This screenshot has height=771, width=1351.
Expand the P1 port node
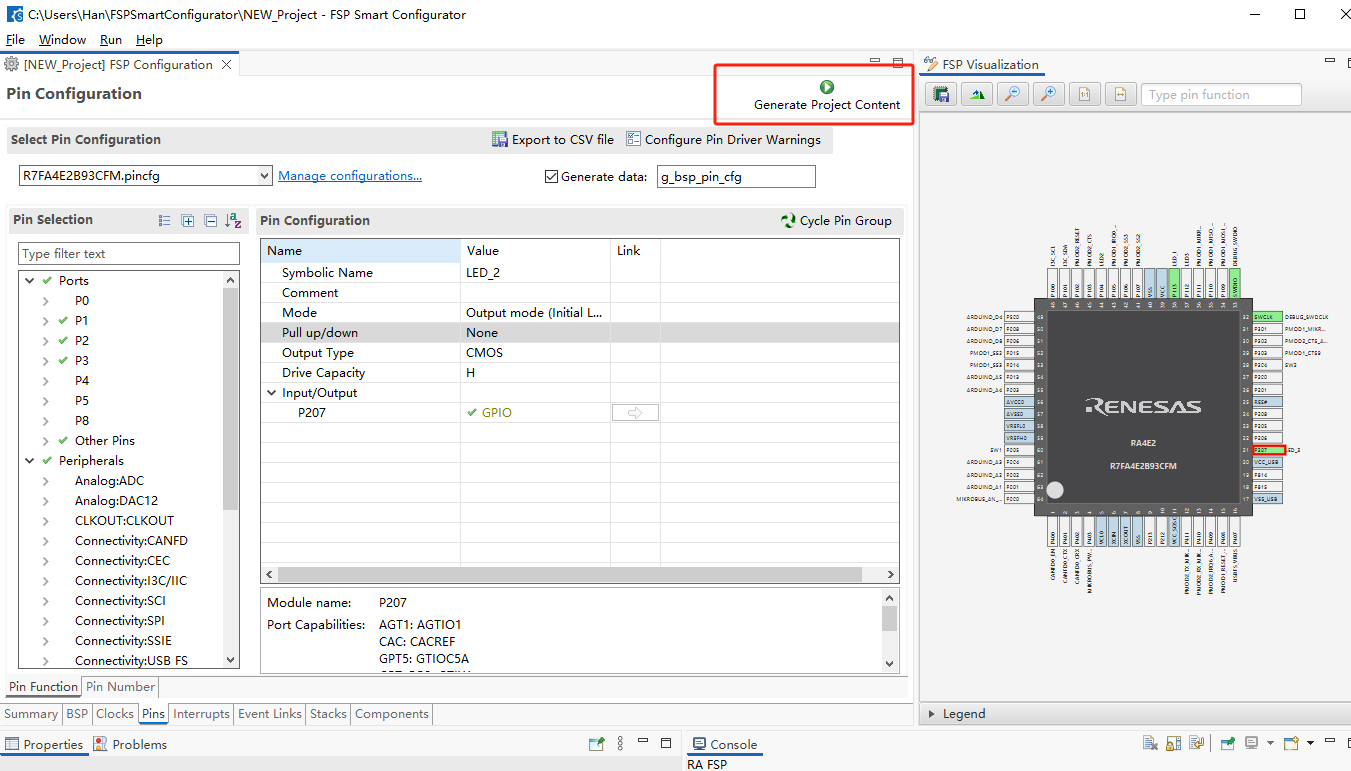(x=46, y=321)
